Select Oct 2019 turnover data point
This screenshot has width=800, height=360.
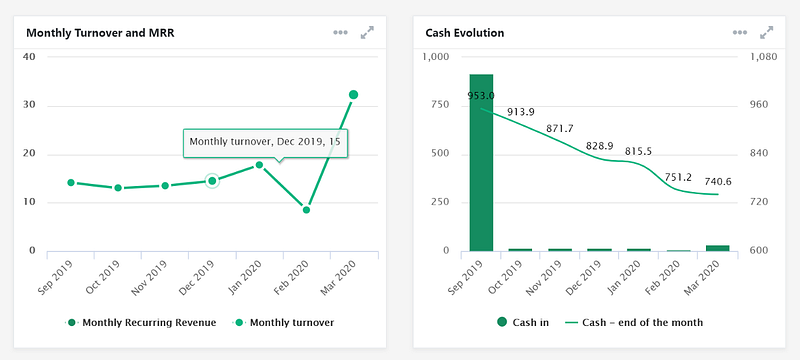click(x=118, y=188)
